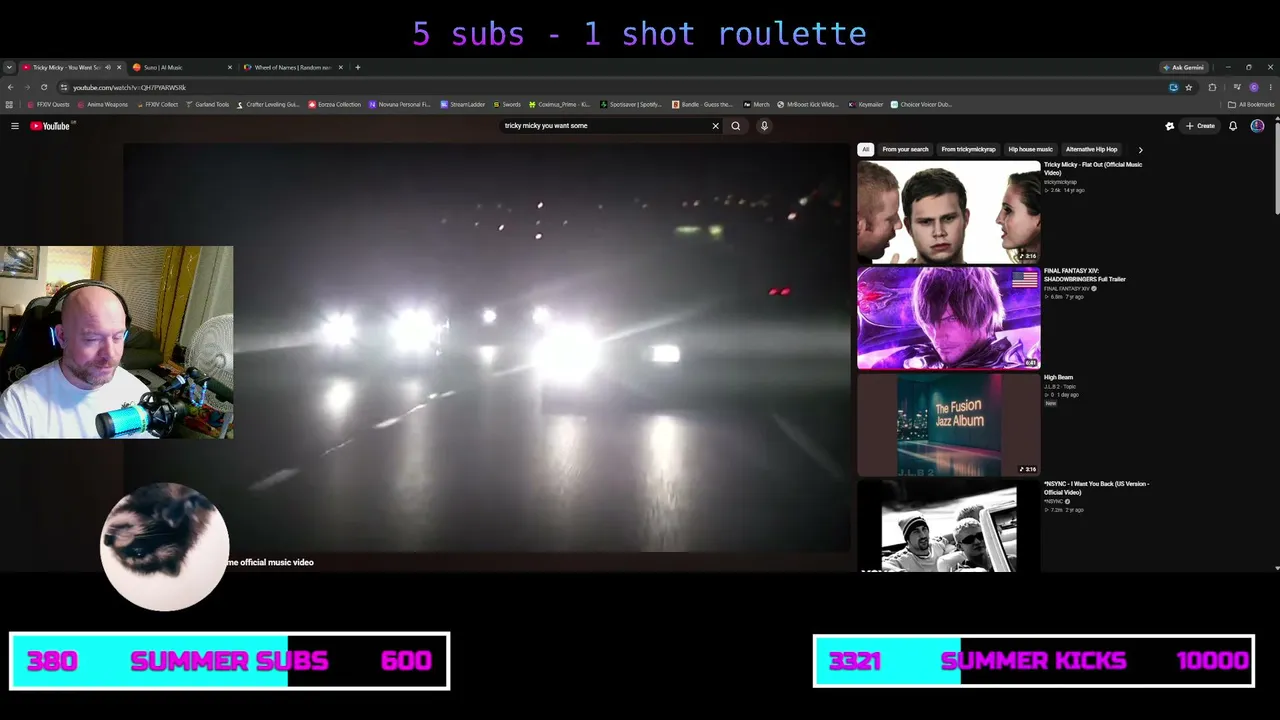Open the All Bookmarks folder
The height and width of the screenshot is (720, 1280).
click(1252, 104)
